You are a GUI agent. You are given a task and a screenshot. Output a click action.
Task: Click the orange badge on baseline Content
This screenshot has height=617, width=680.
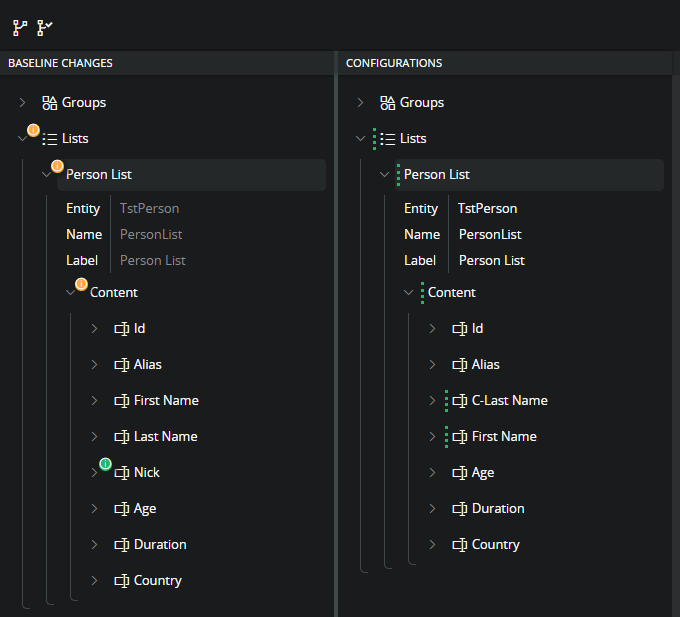81,284
